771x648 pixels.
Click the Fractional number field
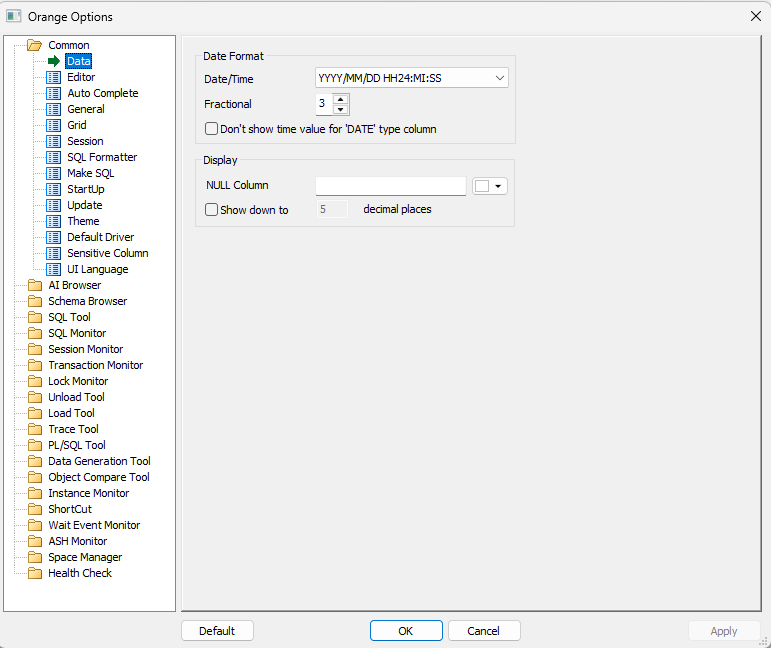coord(324,104)
